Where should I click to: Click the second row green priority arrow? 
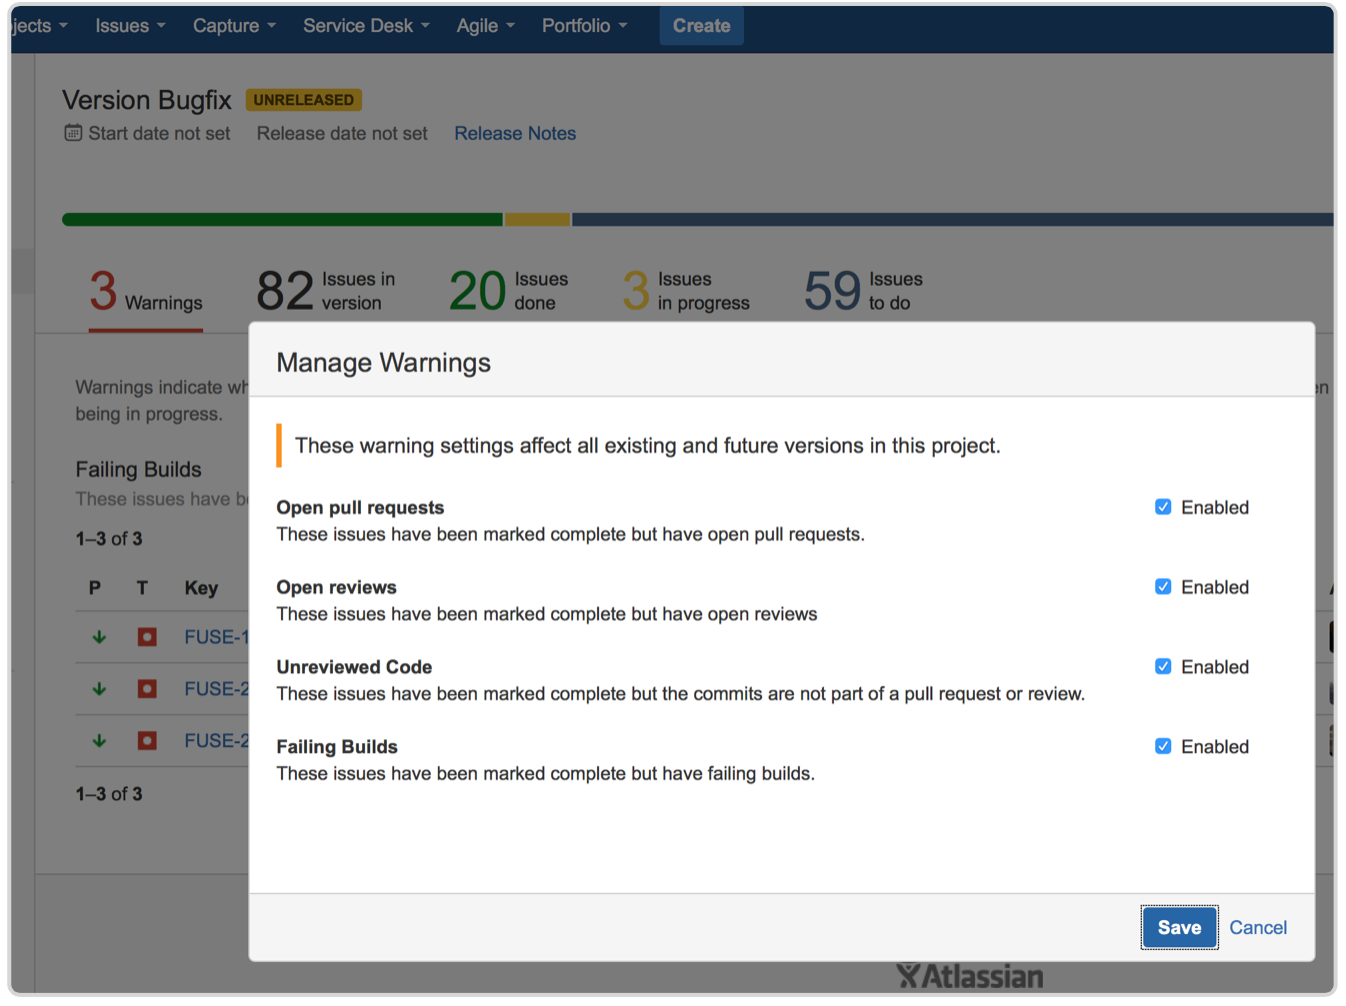pyautogui.click(x=99, y=689)
